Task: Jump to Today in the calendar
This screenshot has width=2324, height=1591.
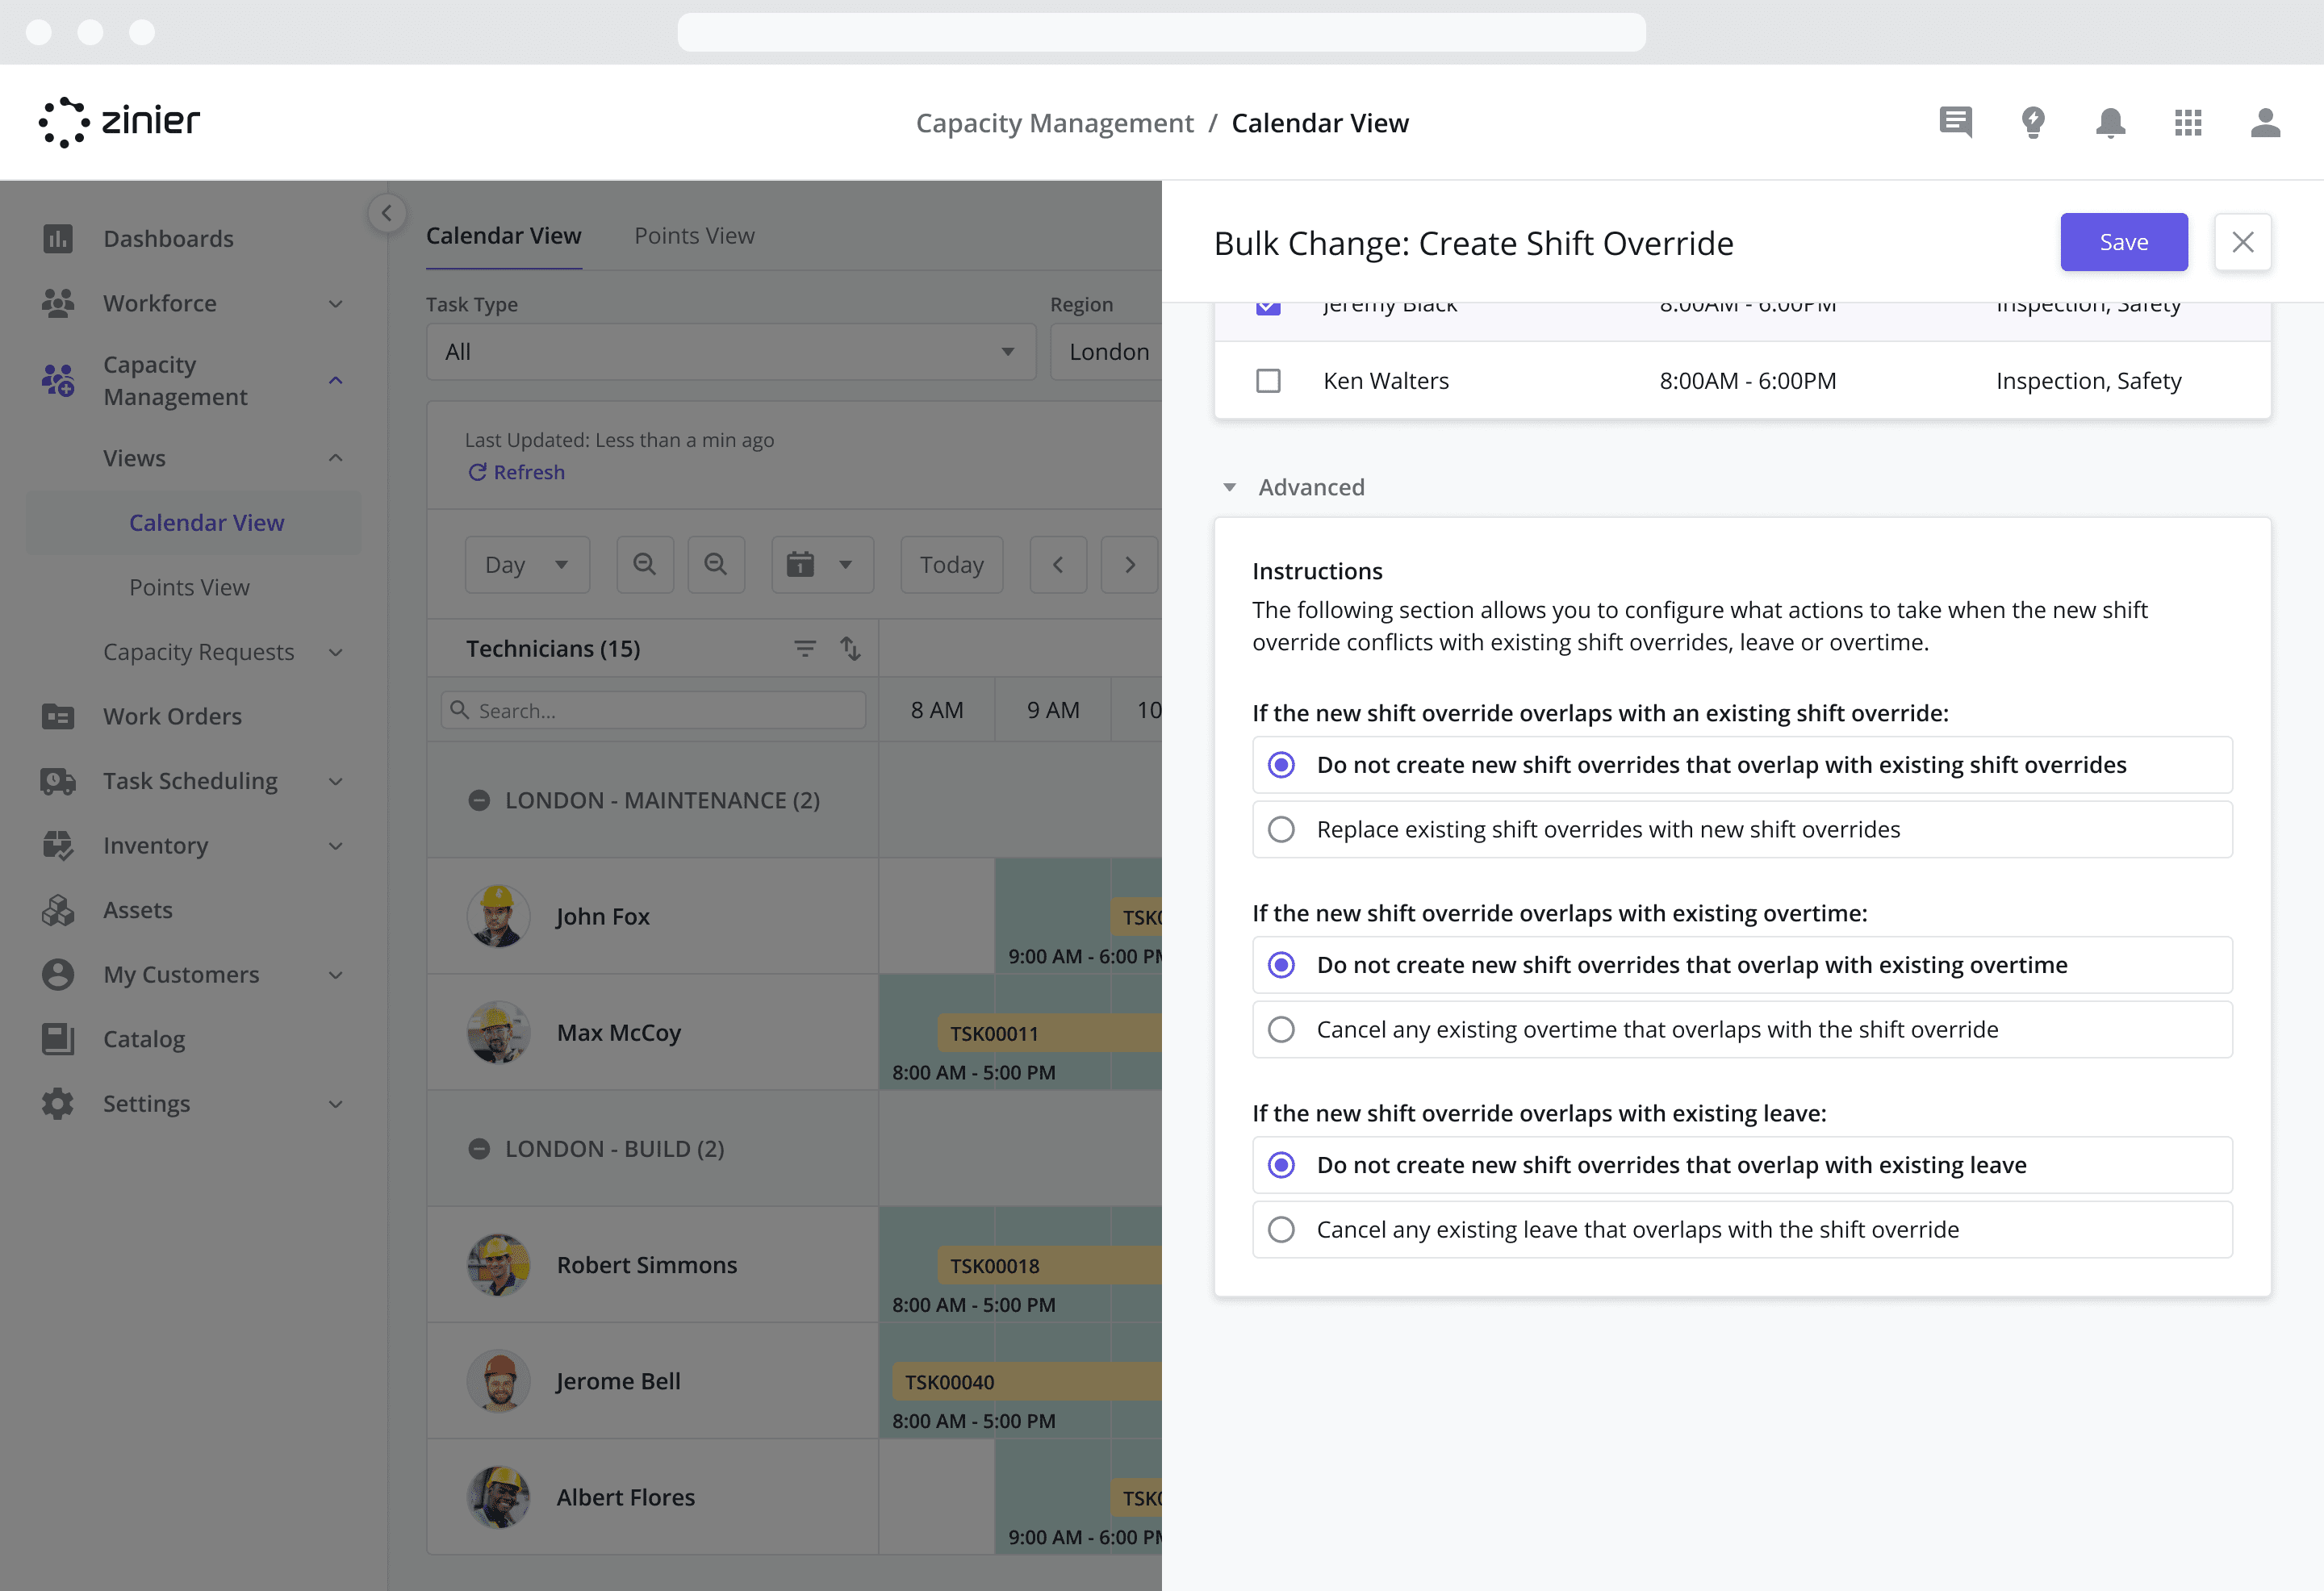Action: (x=951, y=564)
